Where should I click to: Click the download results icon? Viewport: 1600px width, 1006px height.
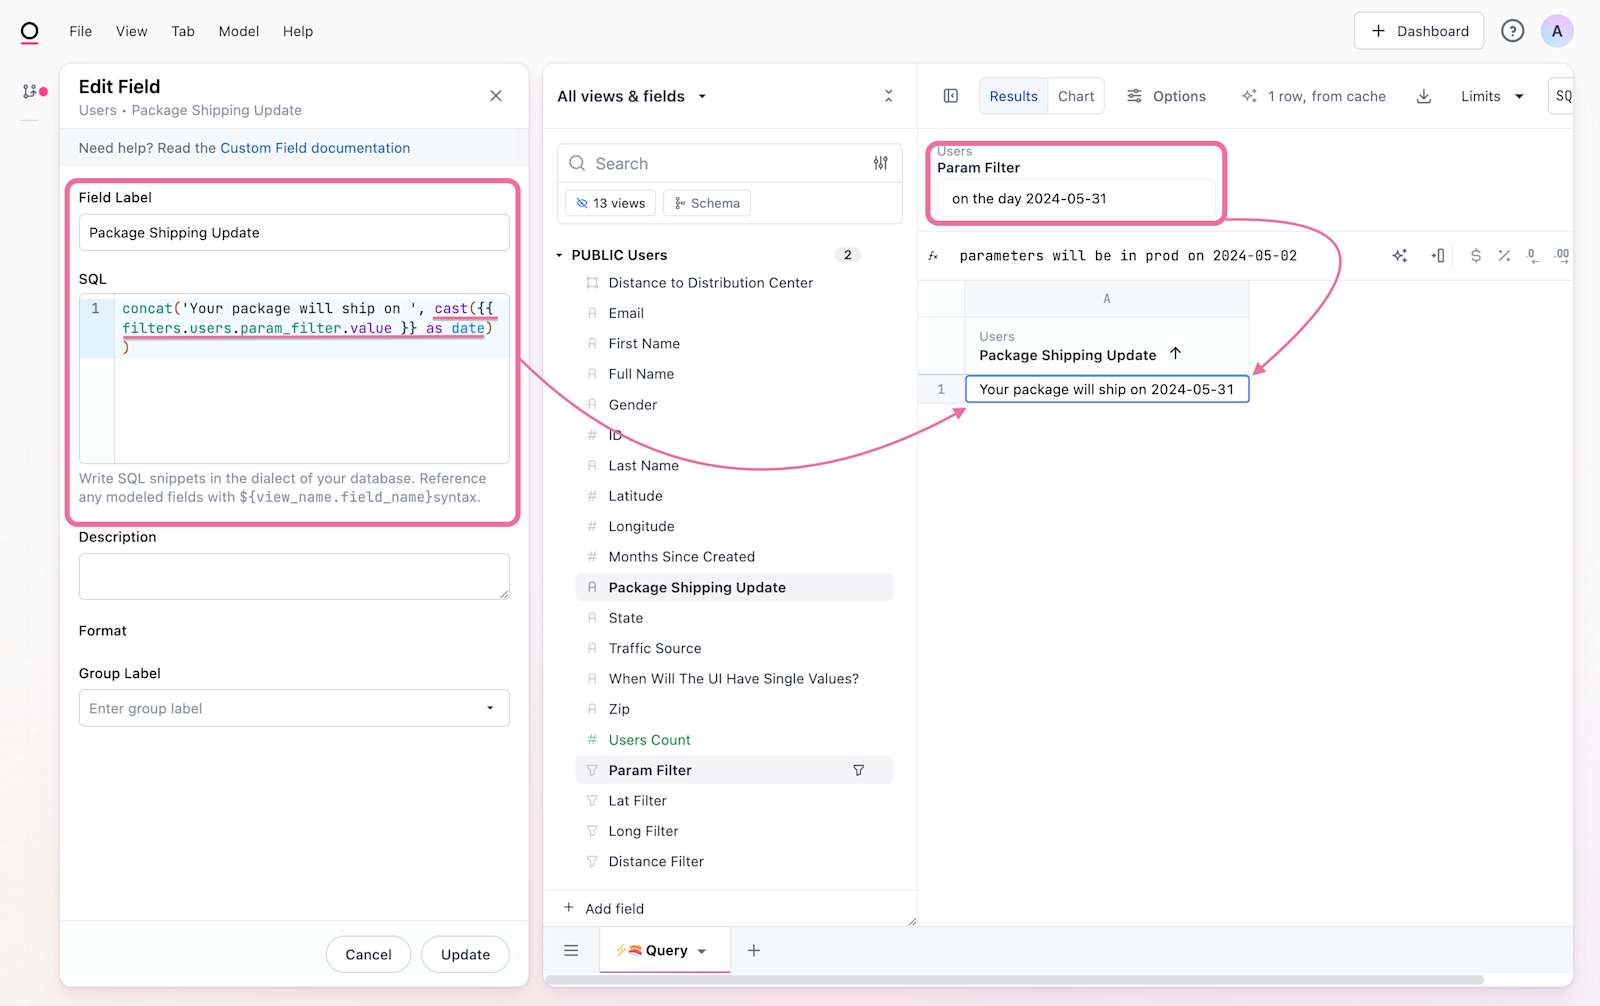click(1424, 96)
